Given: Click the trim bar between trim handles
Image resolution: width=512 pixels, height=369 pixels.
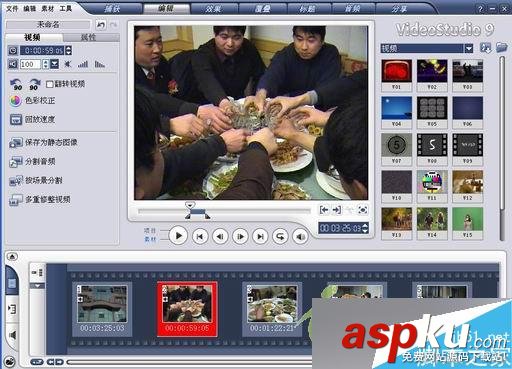Looking at the screenshot, I should pyautogui.click(x=198, y=213).
